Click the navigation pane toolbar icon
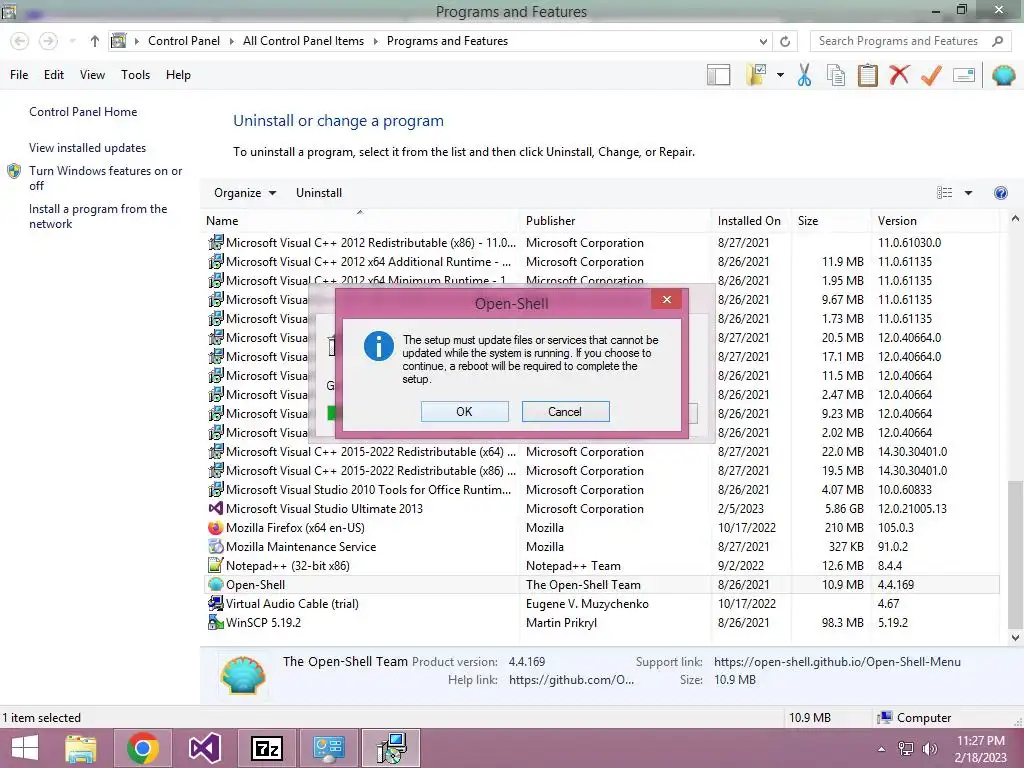This screenshot has width=1024, height=768. [x=718, y=75]
